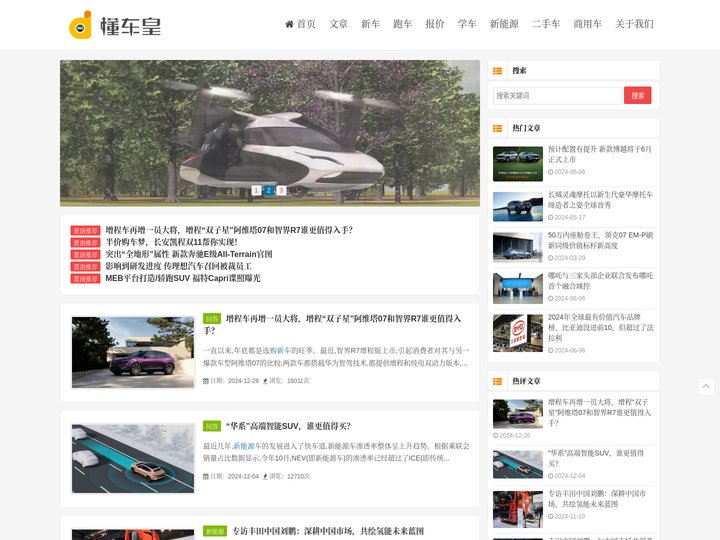Go to the 新能源 navigation item
Screen dimensions: 720x540
(x=504, y=24)
